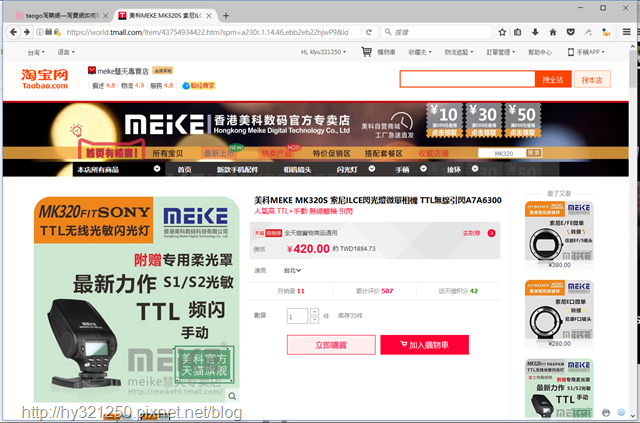Screen dimensions: 640x423
Task: Click the Taobao.com logo
Action: [x=45, y=79]
